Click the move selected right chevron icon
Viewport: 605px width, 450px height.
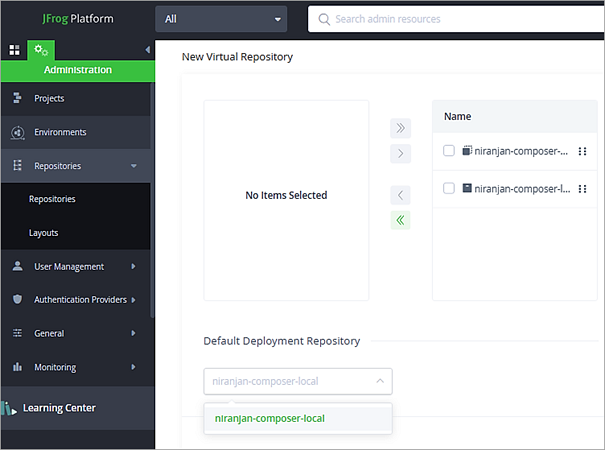coord(400,153)
